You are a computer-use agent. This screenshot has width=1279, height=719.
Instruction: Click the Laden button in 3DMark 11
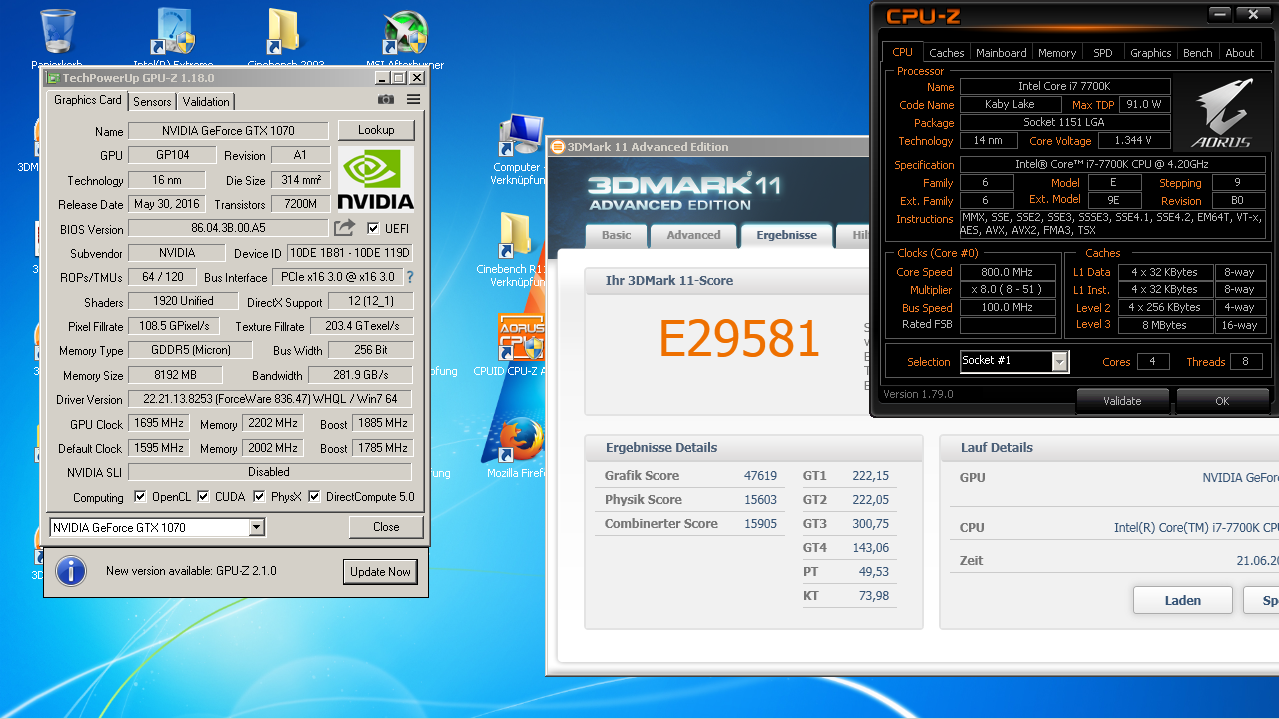pos(1183,600)
